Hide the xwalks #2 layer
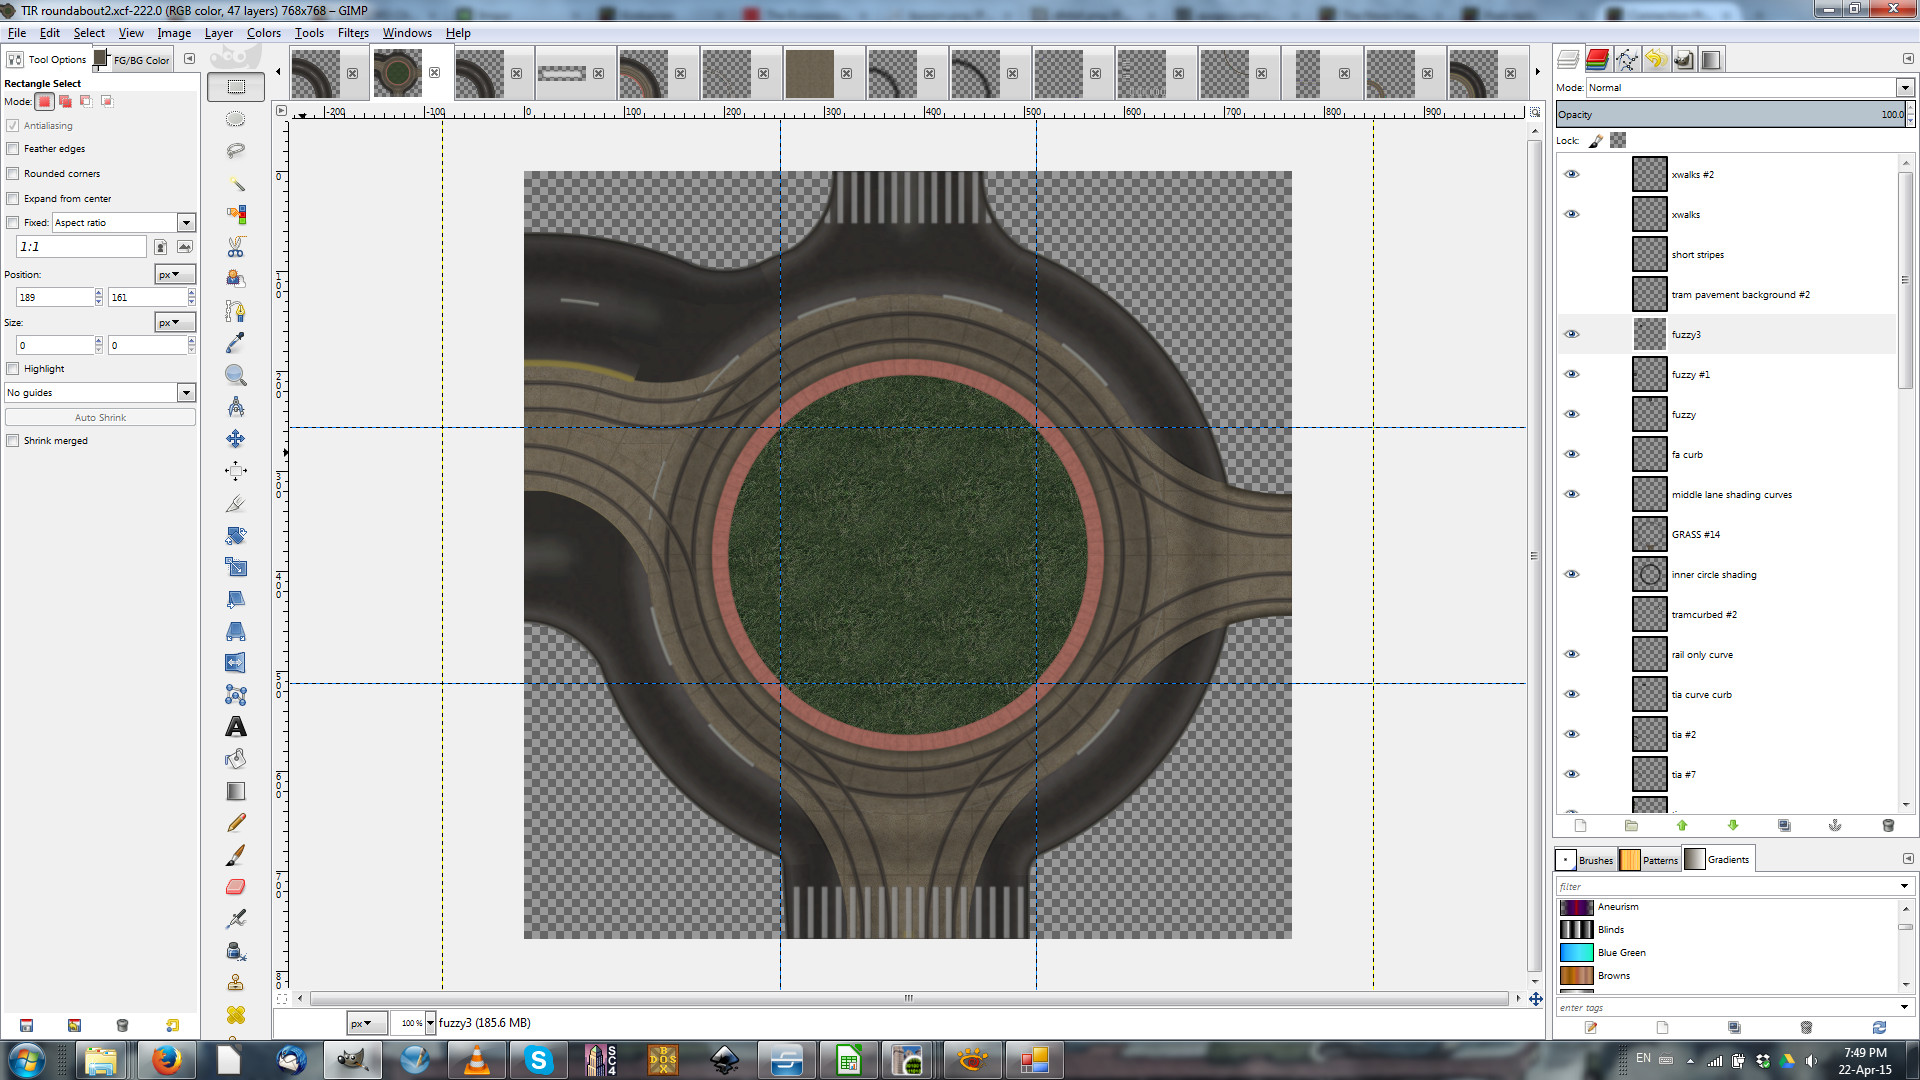This screenshot has height=1080, width=1920. (x=1572, y=174)
